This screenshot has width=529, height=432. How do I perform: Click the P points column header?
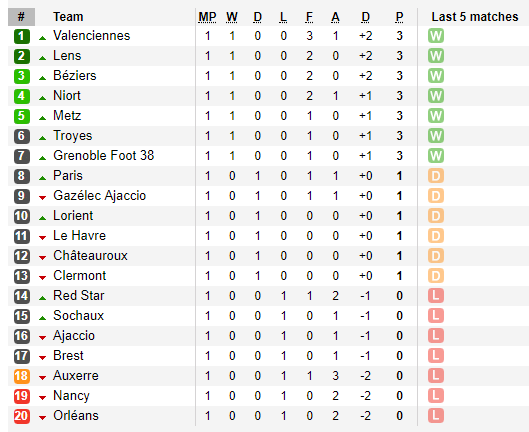399,17
